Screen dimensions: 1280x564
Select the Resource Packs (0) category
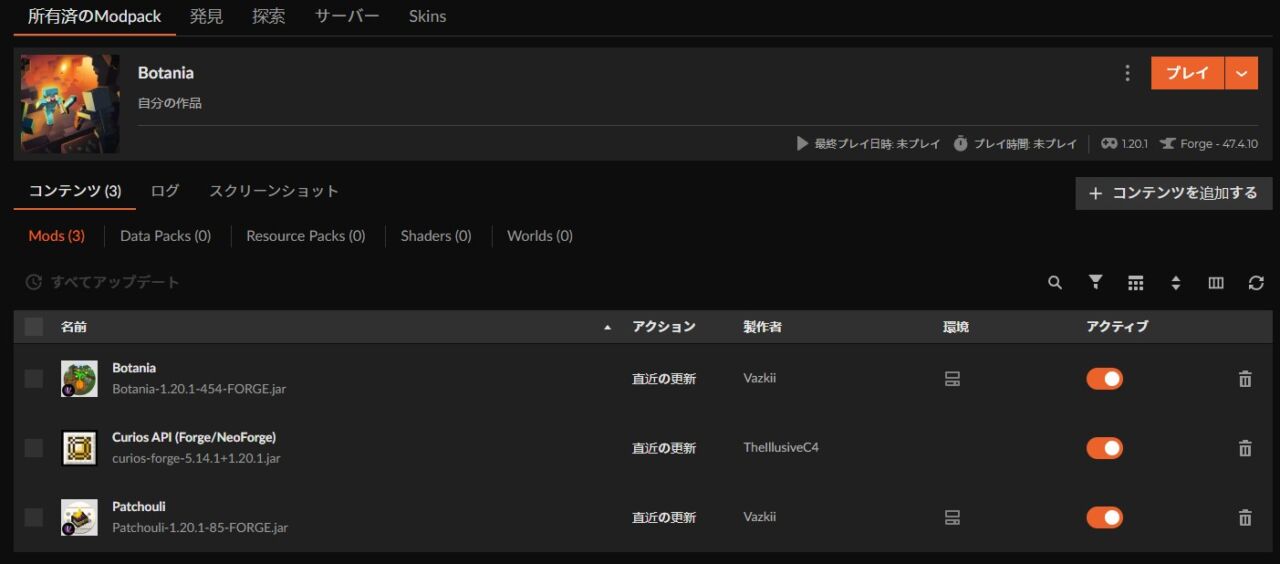pos(306,236)
